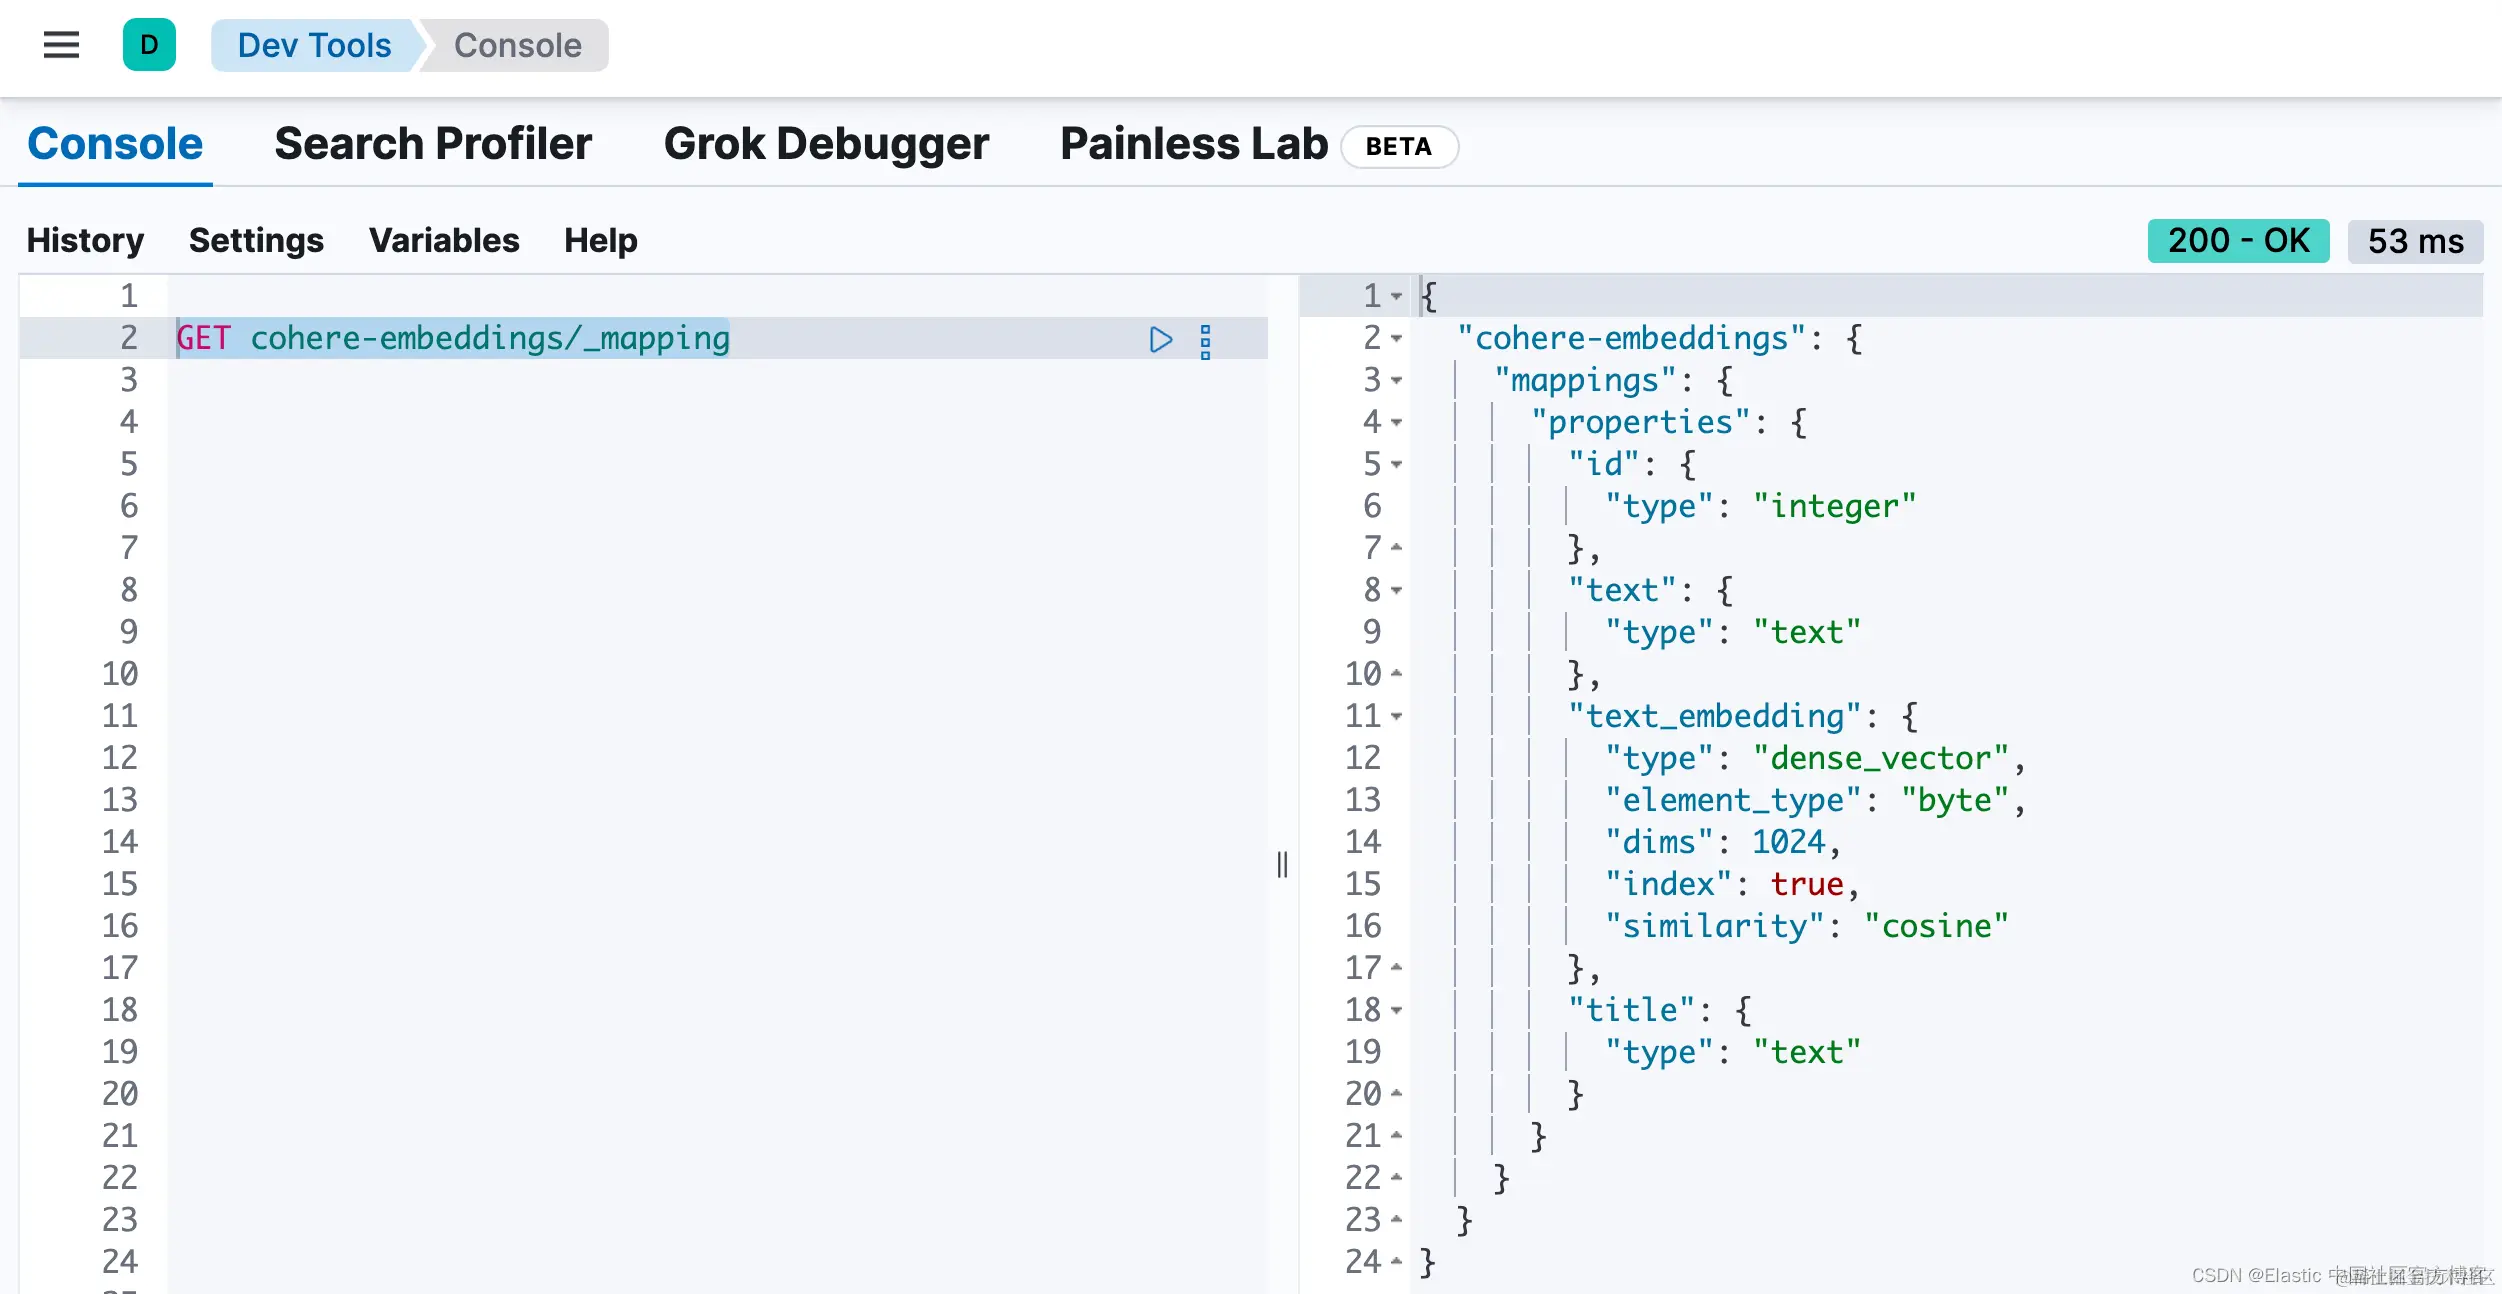
Task: Click the green D space avatar
Action: pos(149,45)
